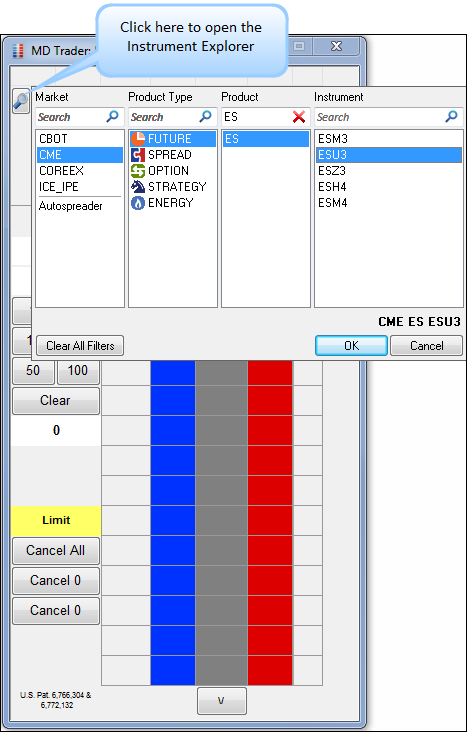
Task: Clear the ES product search filter
Action: 299,117
